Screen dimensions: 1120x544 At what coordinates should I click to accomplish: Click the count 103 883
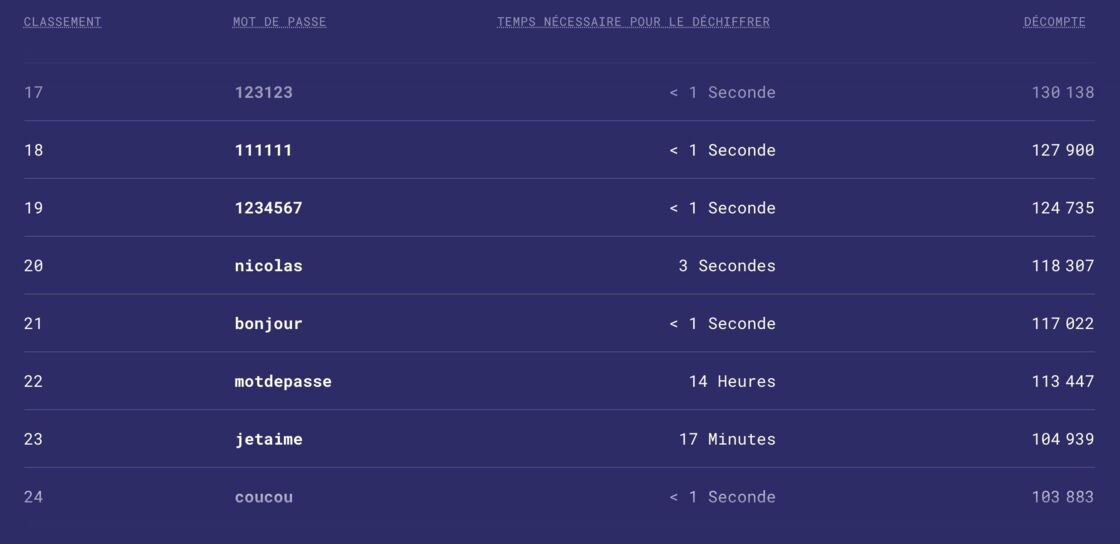click(1063, 498)
